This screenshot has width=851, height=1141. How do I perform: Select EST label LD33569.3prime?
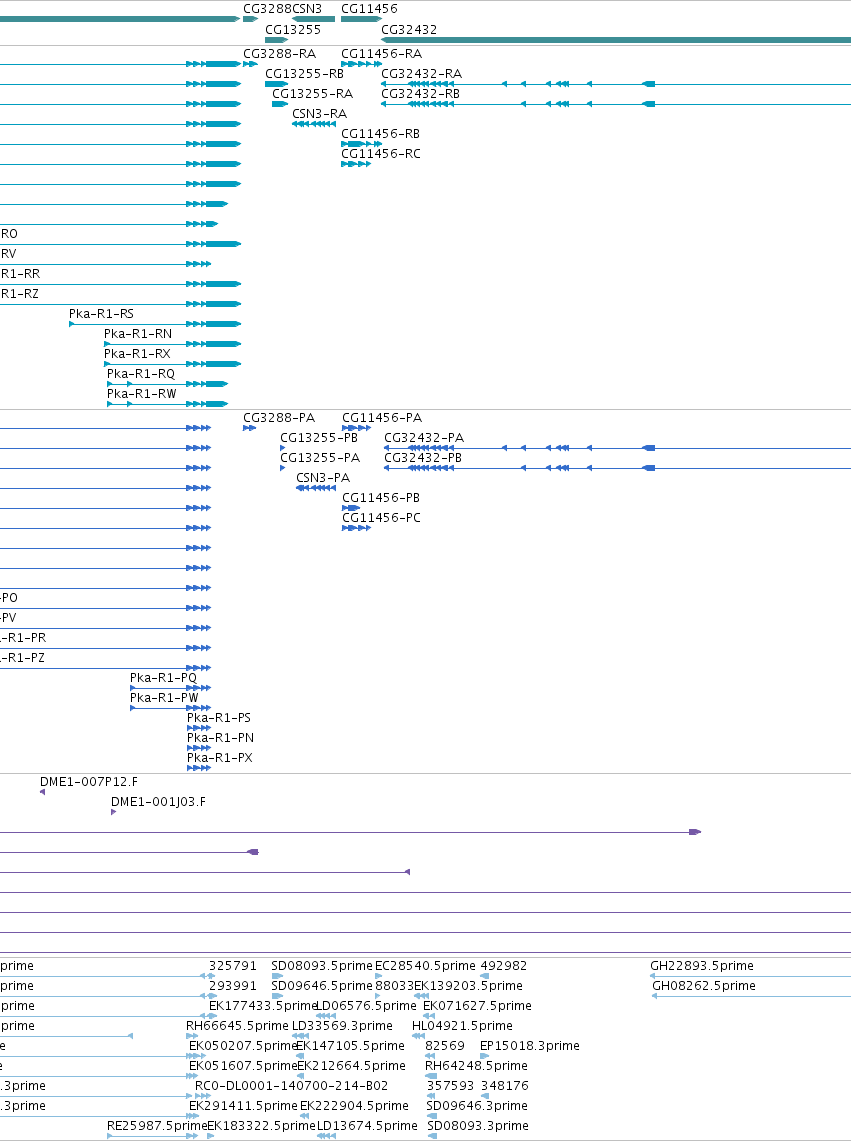click(x=342, y=1026)
